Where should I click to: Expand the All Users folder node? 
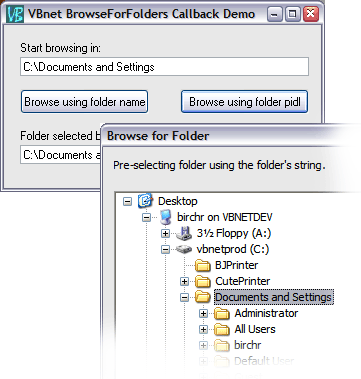pyautogui.click(x=203, y=329)
